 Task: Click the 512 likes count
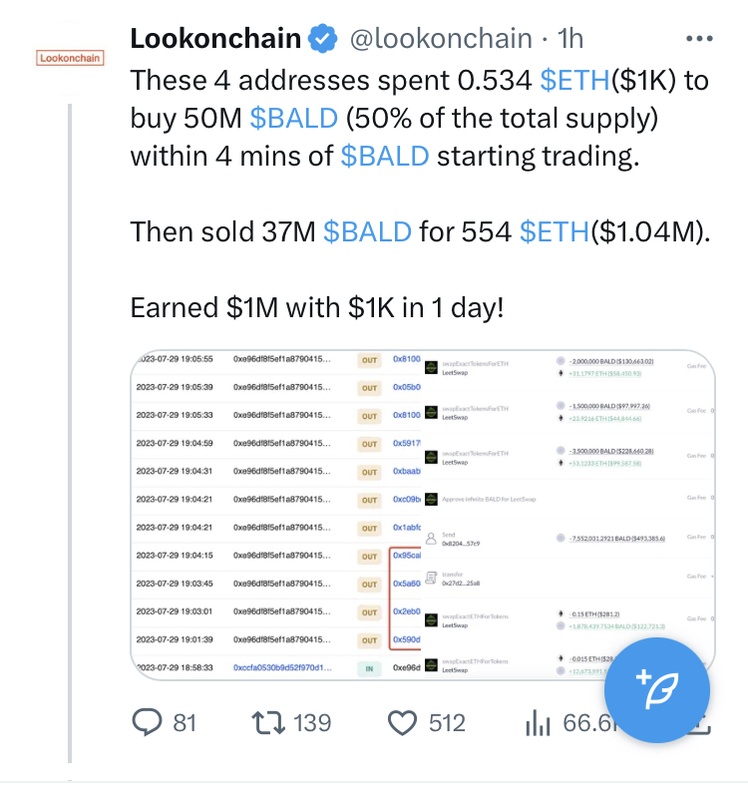point(447,722)
